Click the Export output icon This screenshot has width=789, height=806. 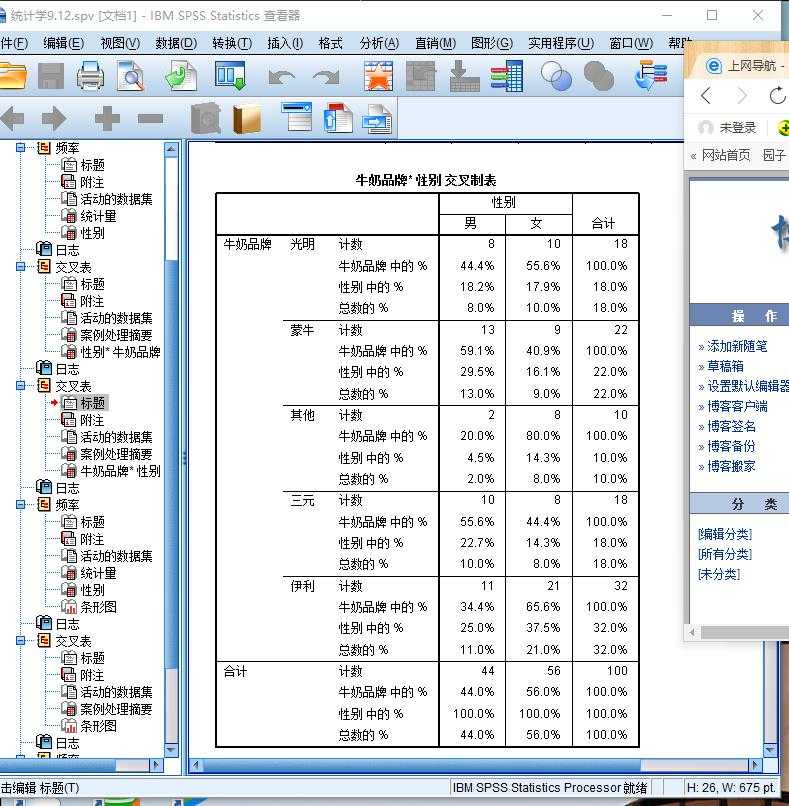tap(181, 76)
